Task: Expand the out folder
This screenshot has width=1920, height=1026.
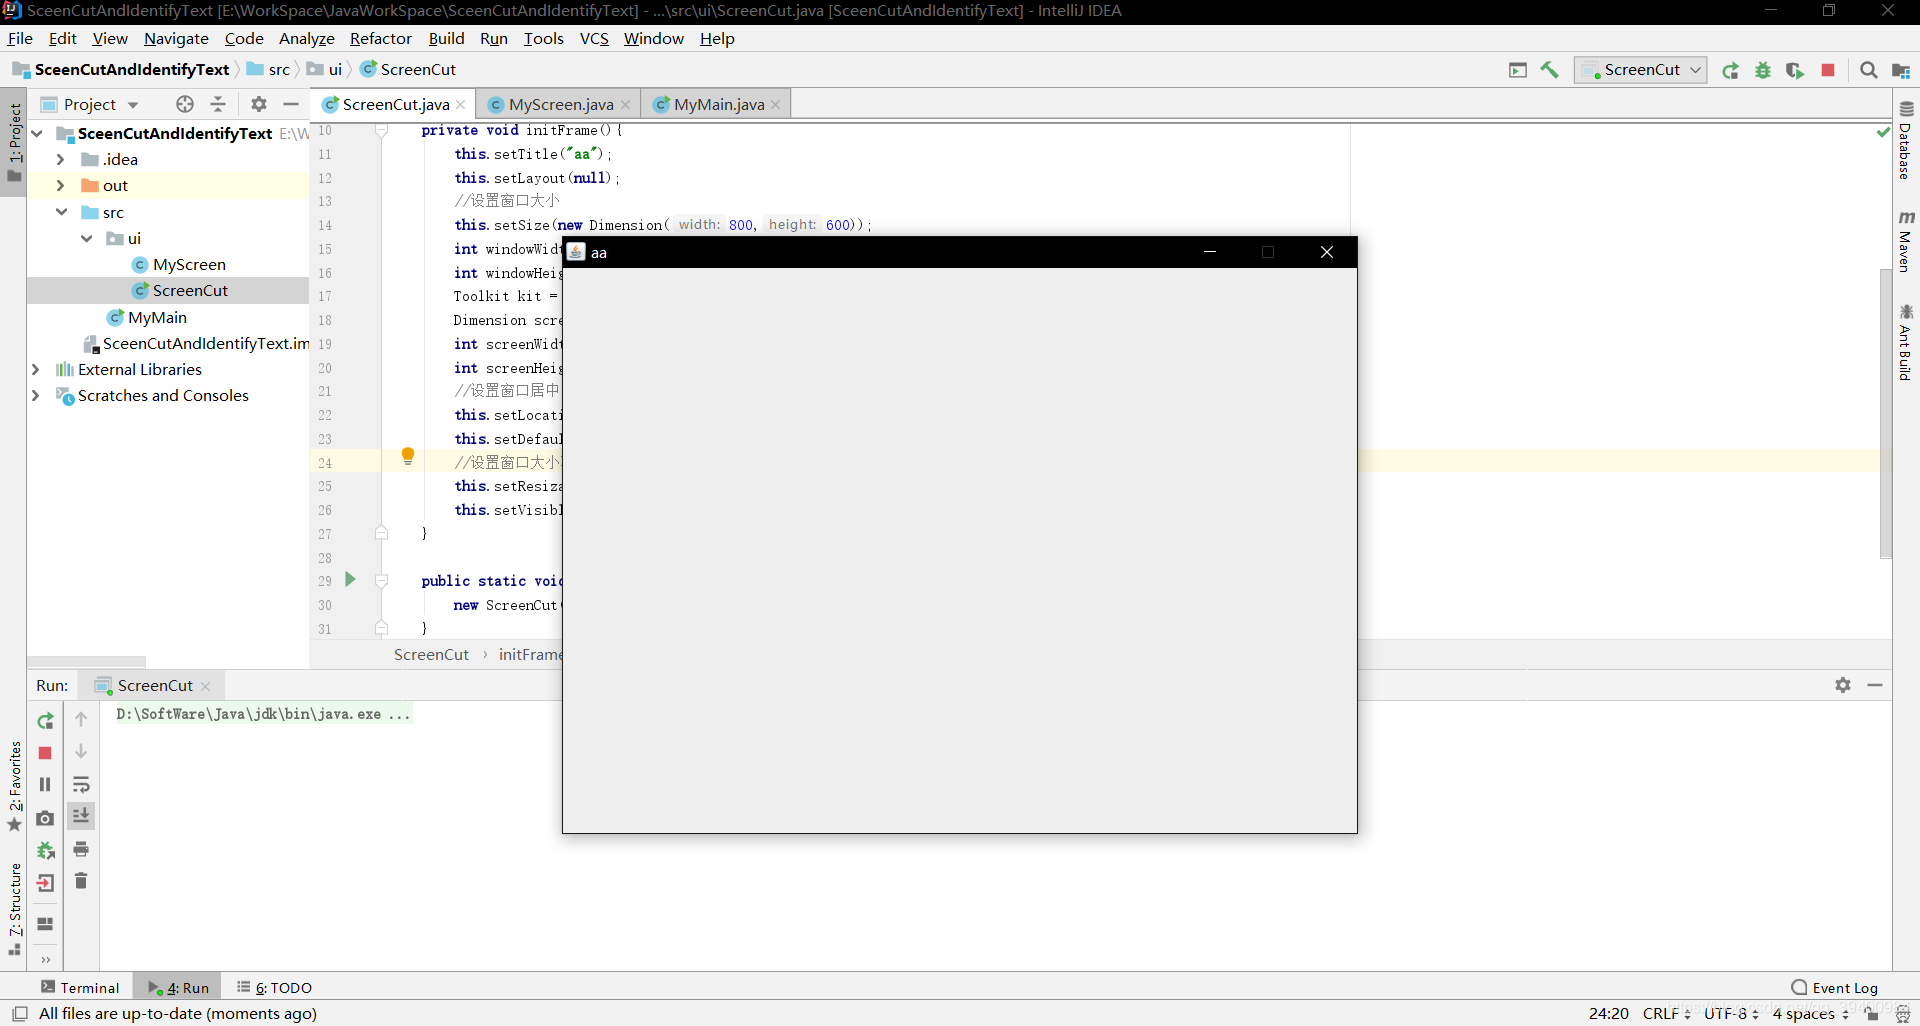Action: [60, 185]
